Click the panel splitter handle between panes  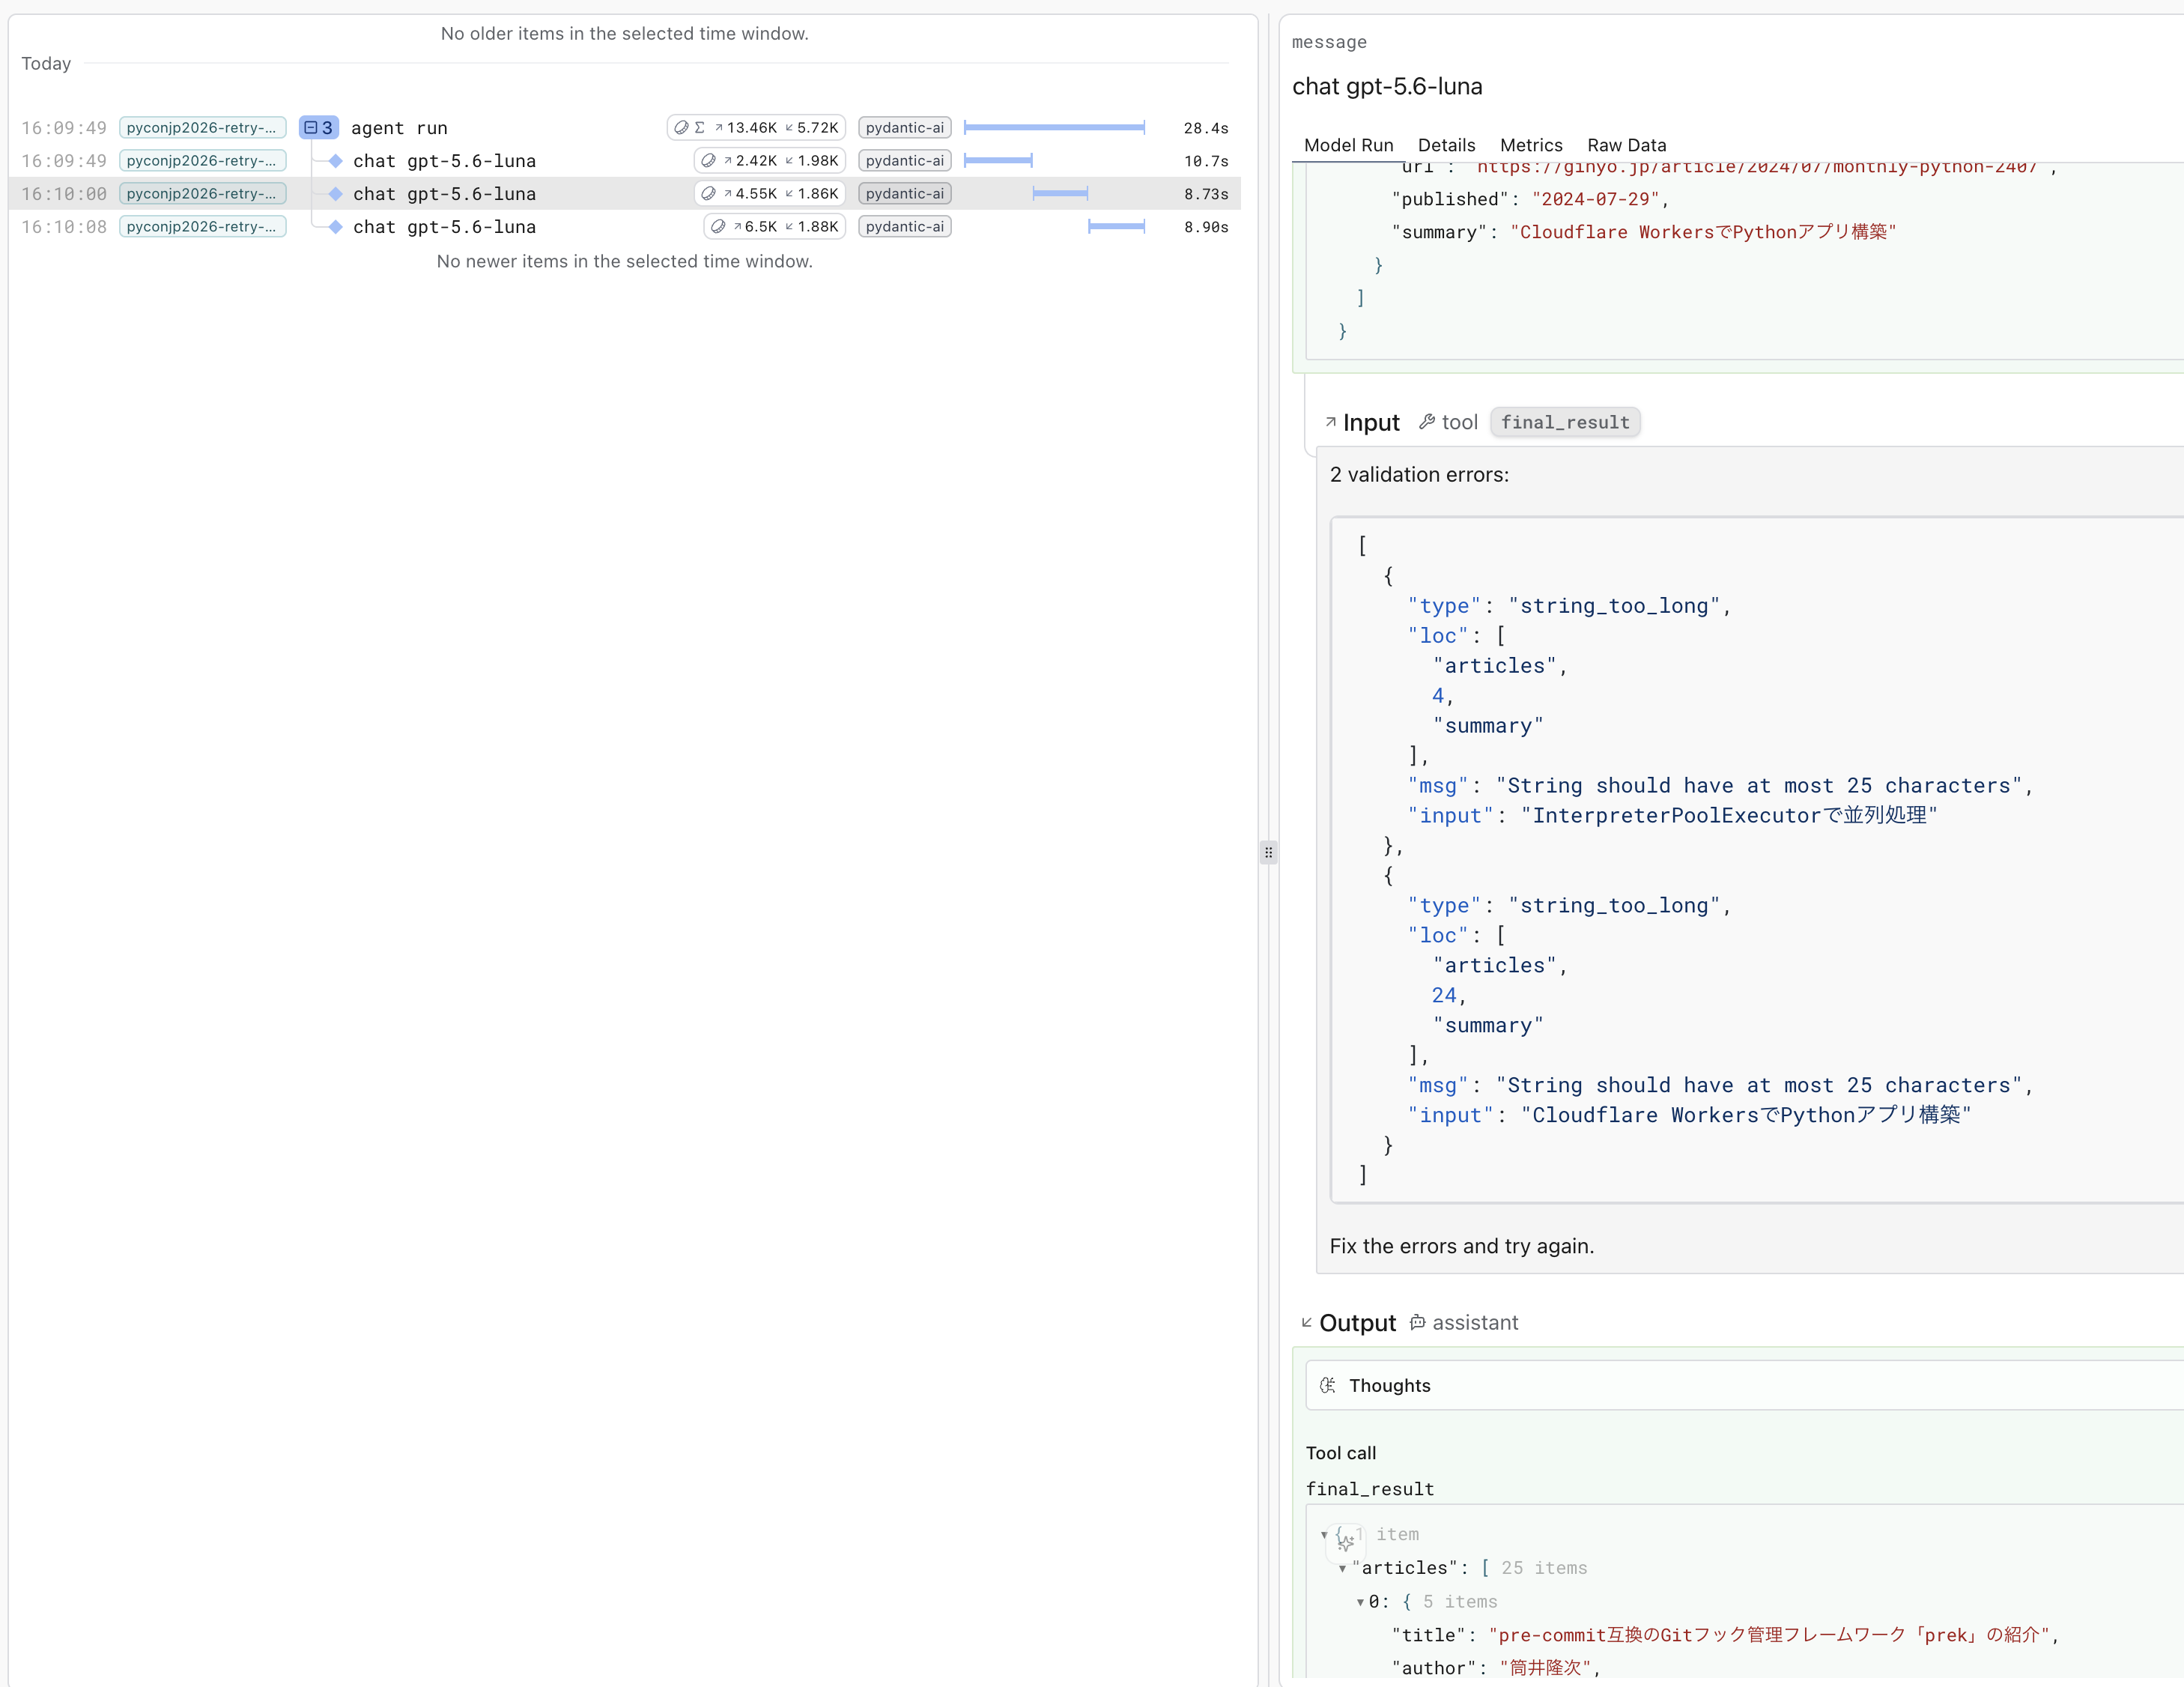tap(1268, 852)
